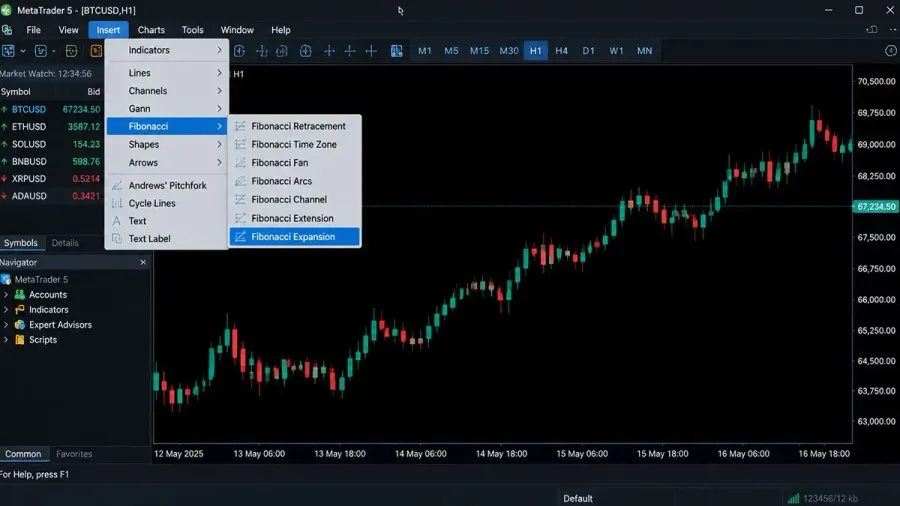Click the tile windows grid icon beside M1
The height and width of the screenshot is (506, 900).
[x=397, y=51]
